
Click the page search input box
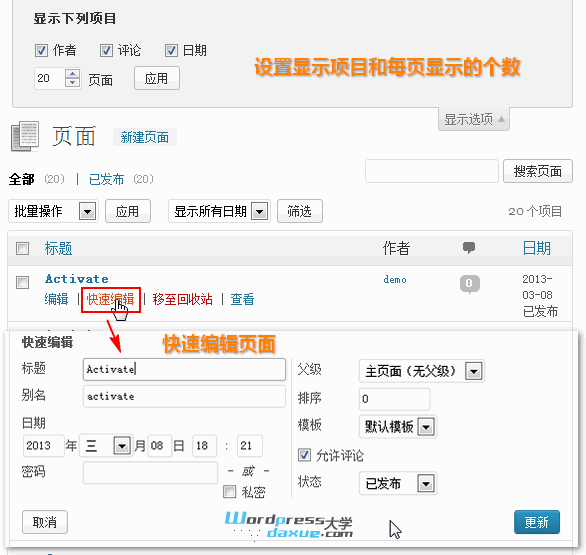coord(432,171)
